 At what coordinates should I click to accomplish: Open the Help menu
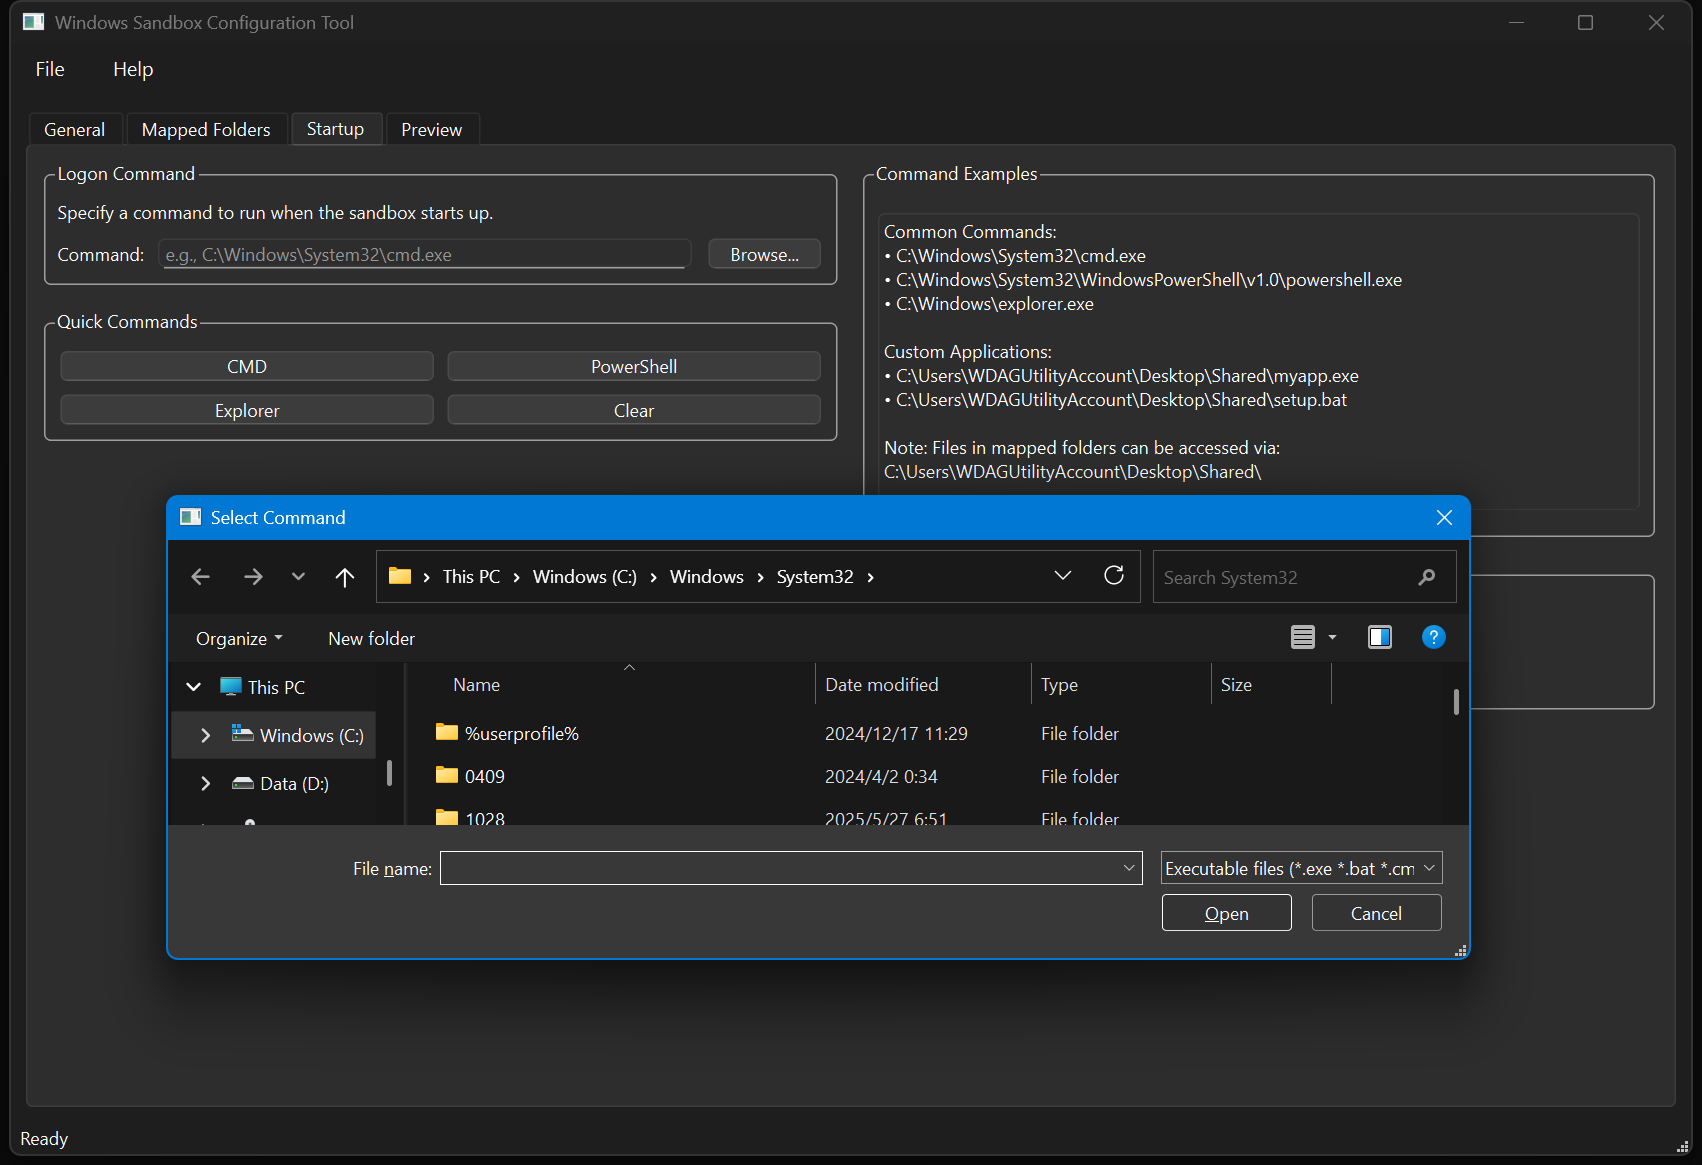[x=133, y=69]
